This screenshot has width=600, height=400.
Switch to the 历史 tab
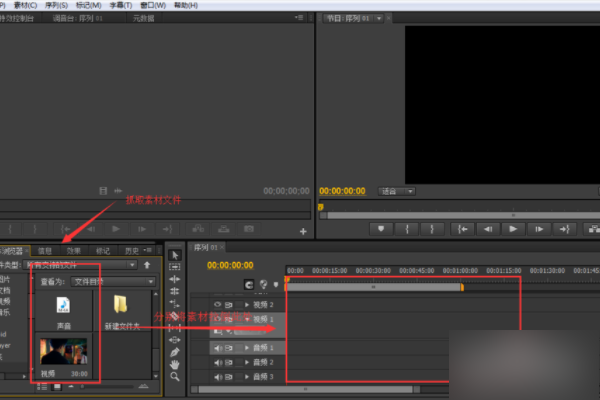click(x=132, y=251)
